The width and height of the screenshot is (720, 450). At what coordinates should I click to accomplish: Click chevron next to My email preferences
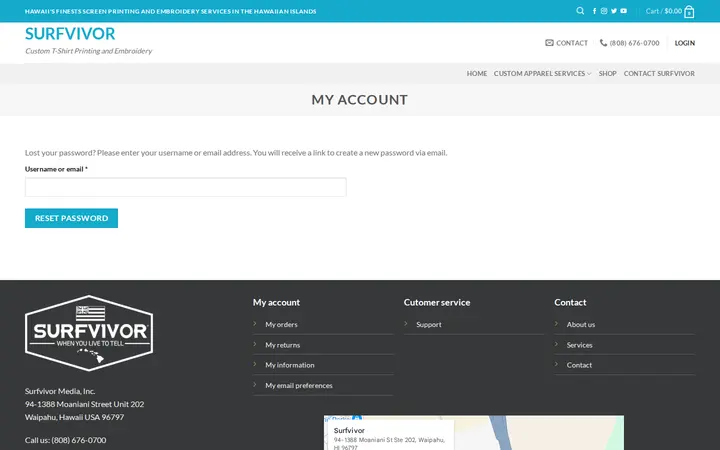255,384
